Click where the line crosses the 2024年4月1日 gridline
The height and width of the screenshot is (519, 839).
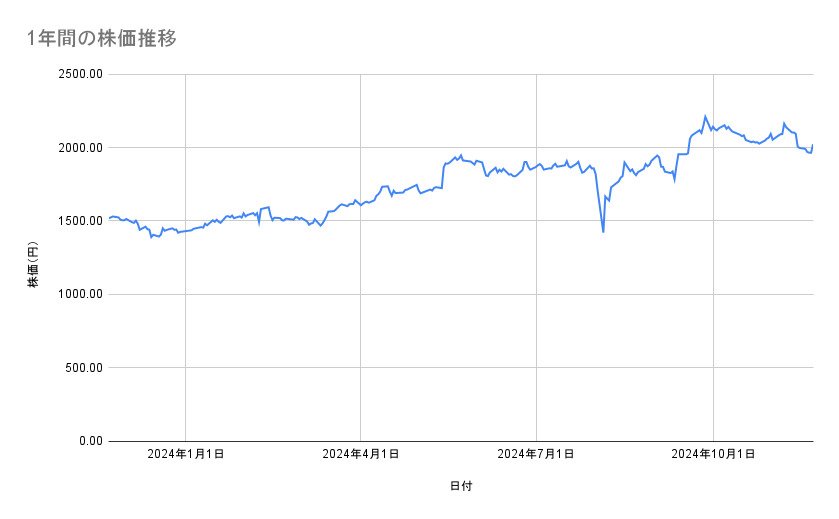click(x=361, y=204)
